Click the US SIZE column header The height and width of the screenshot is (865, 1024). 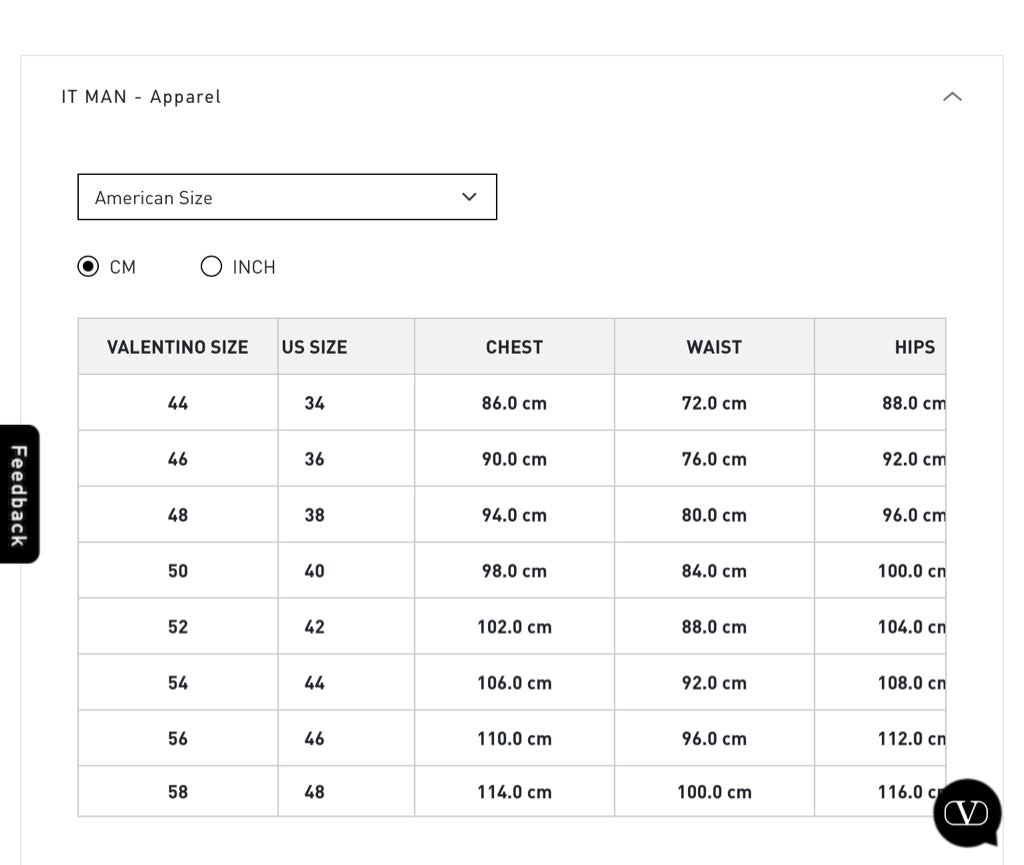314,347
